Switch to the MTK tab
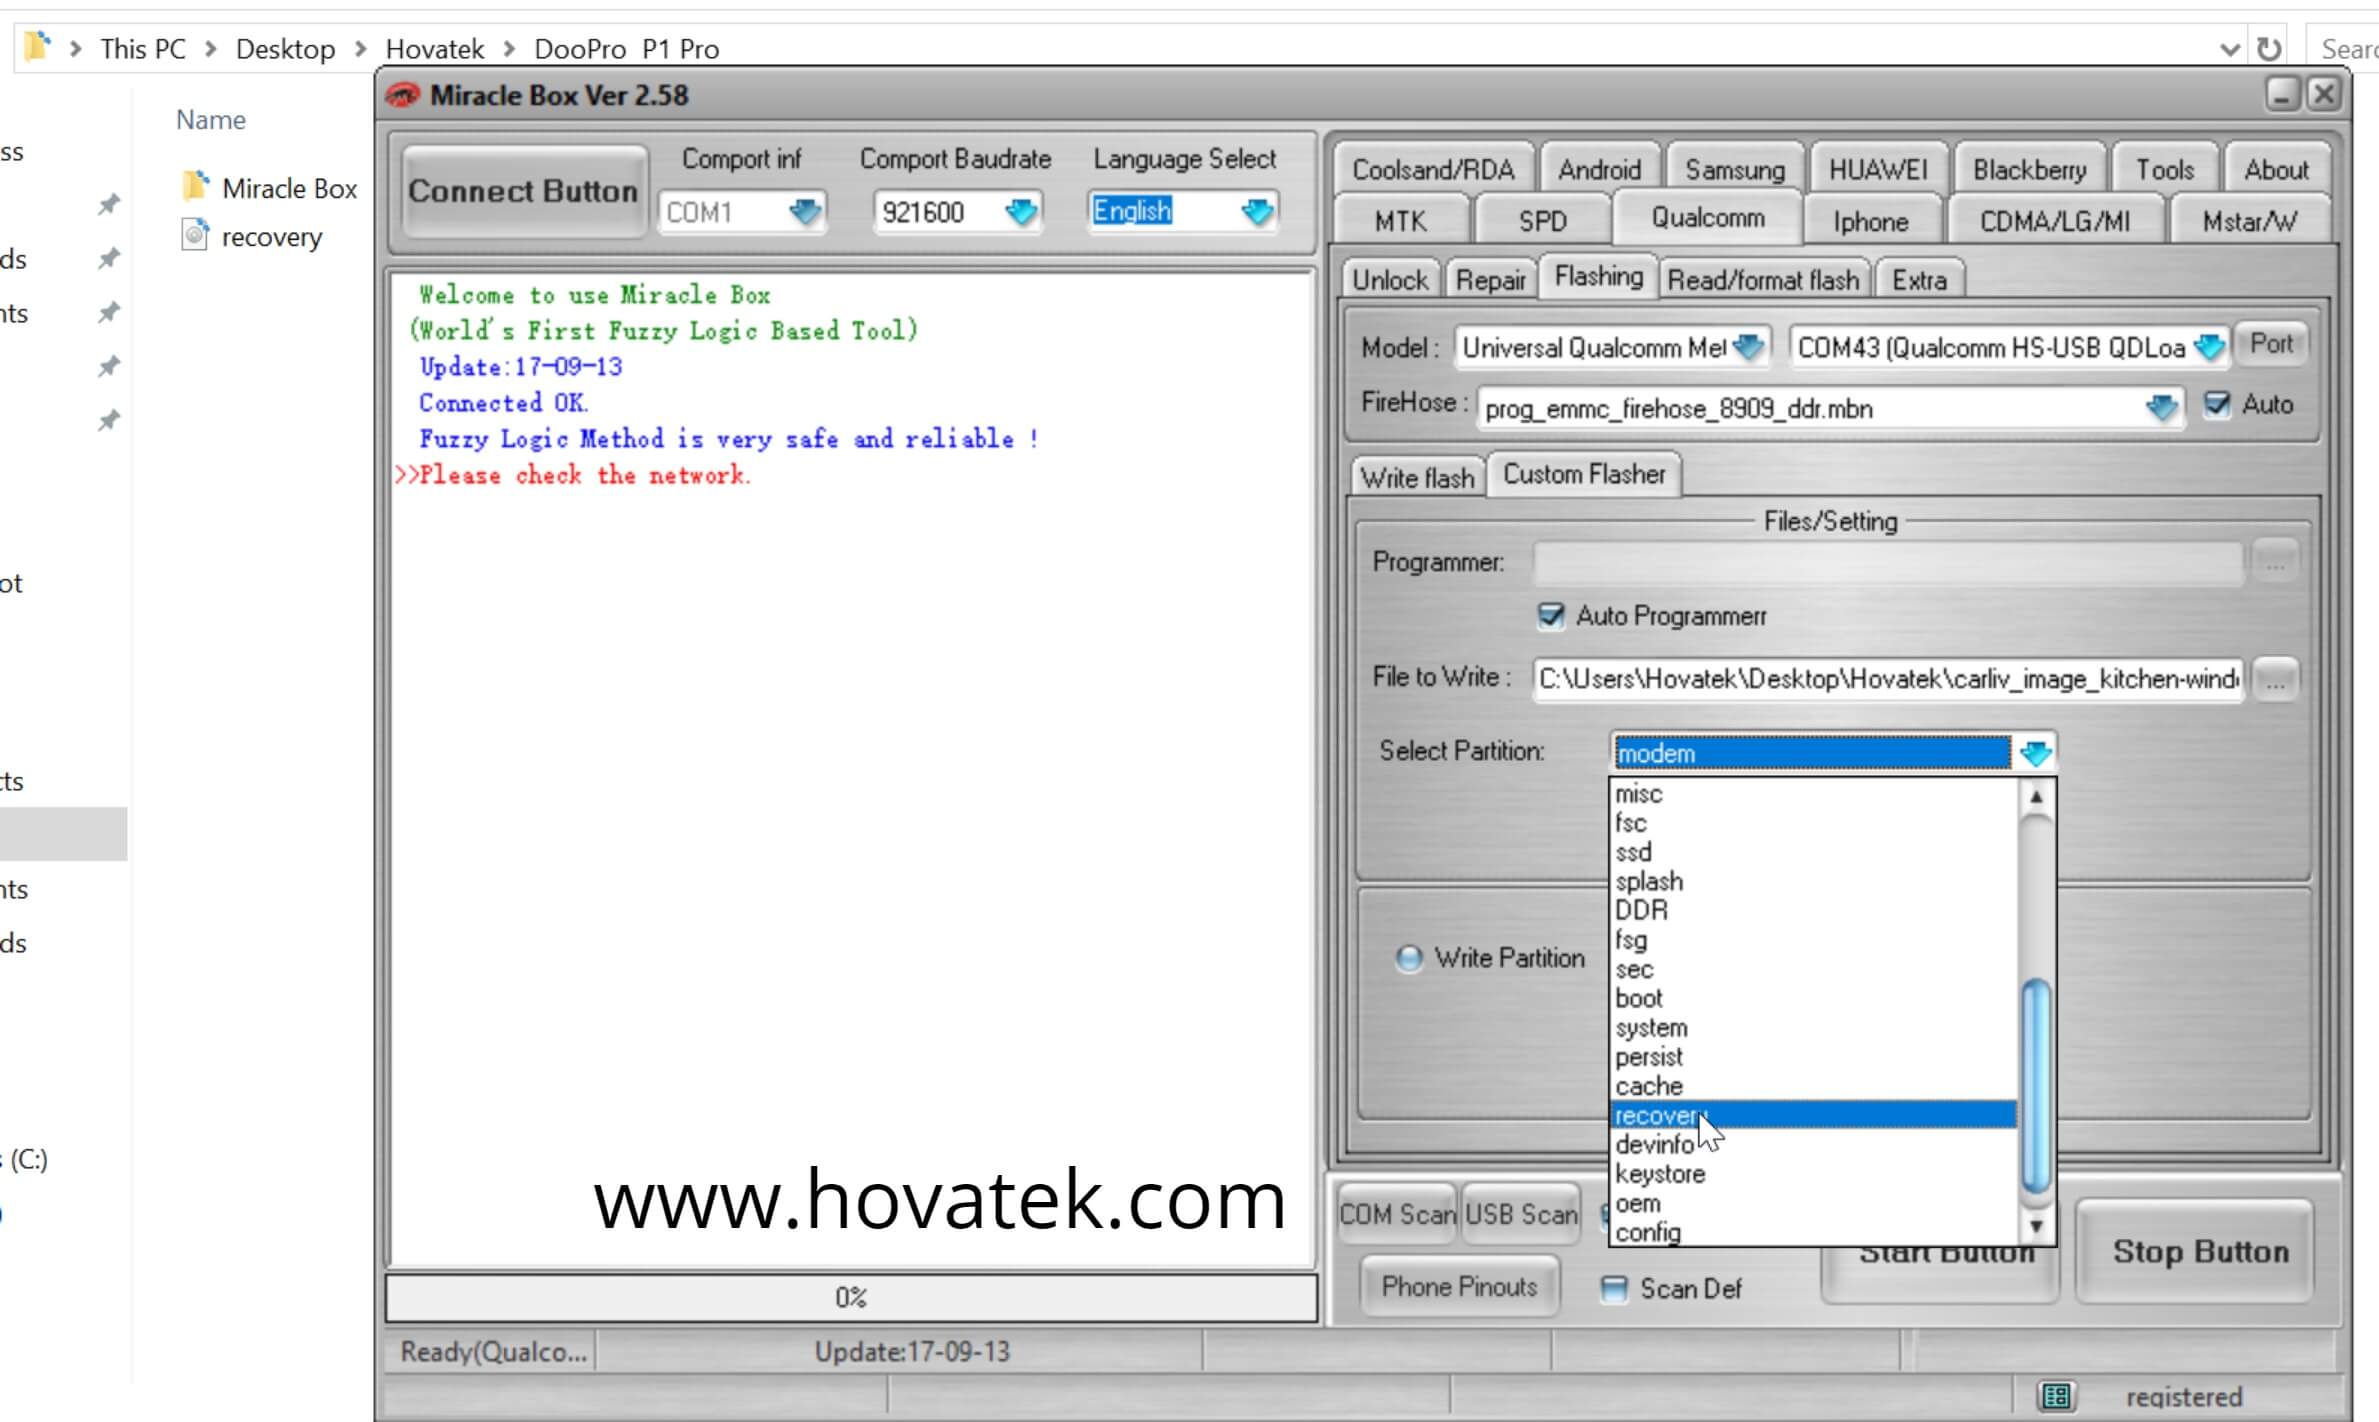Viewport: 2379px width, 1422px height. coord(1400,221)
